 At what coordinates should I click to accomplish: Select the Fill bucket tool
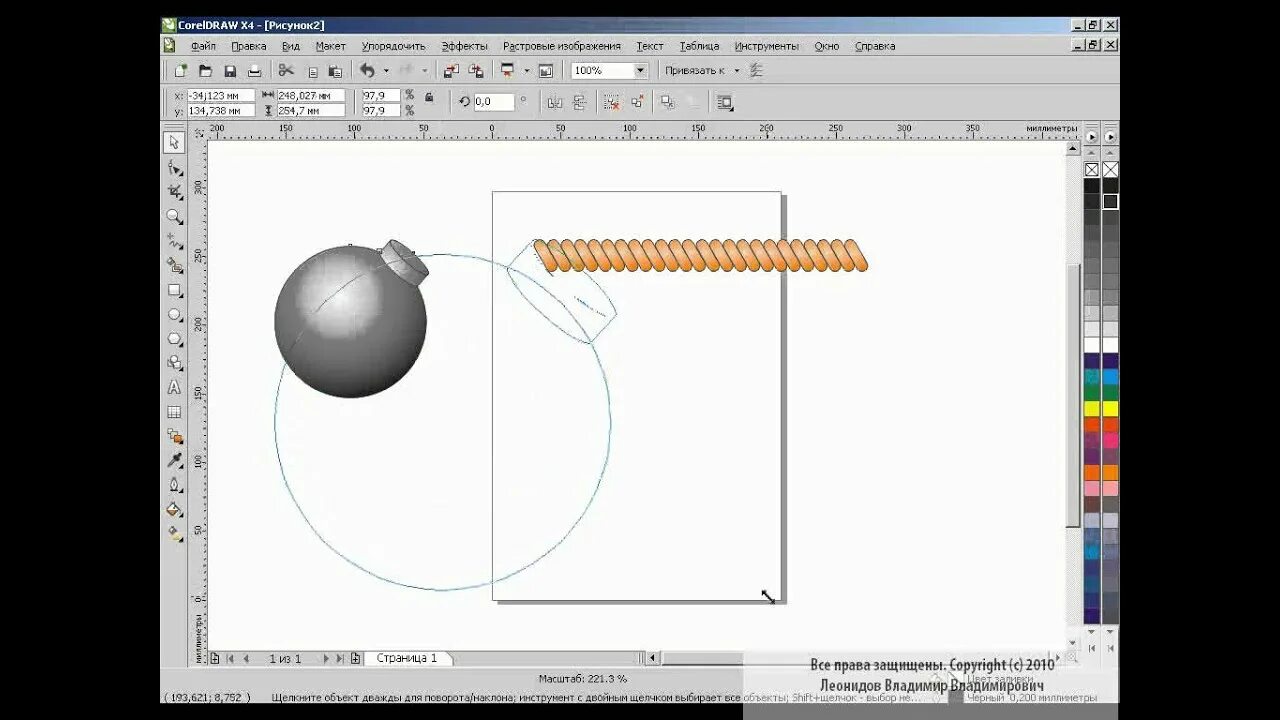(174, 510)
